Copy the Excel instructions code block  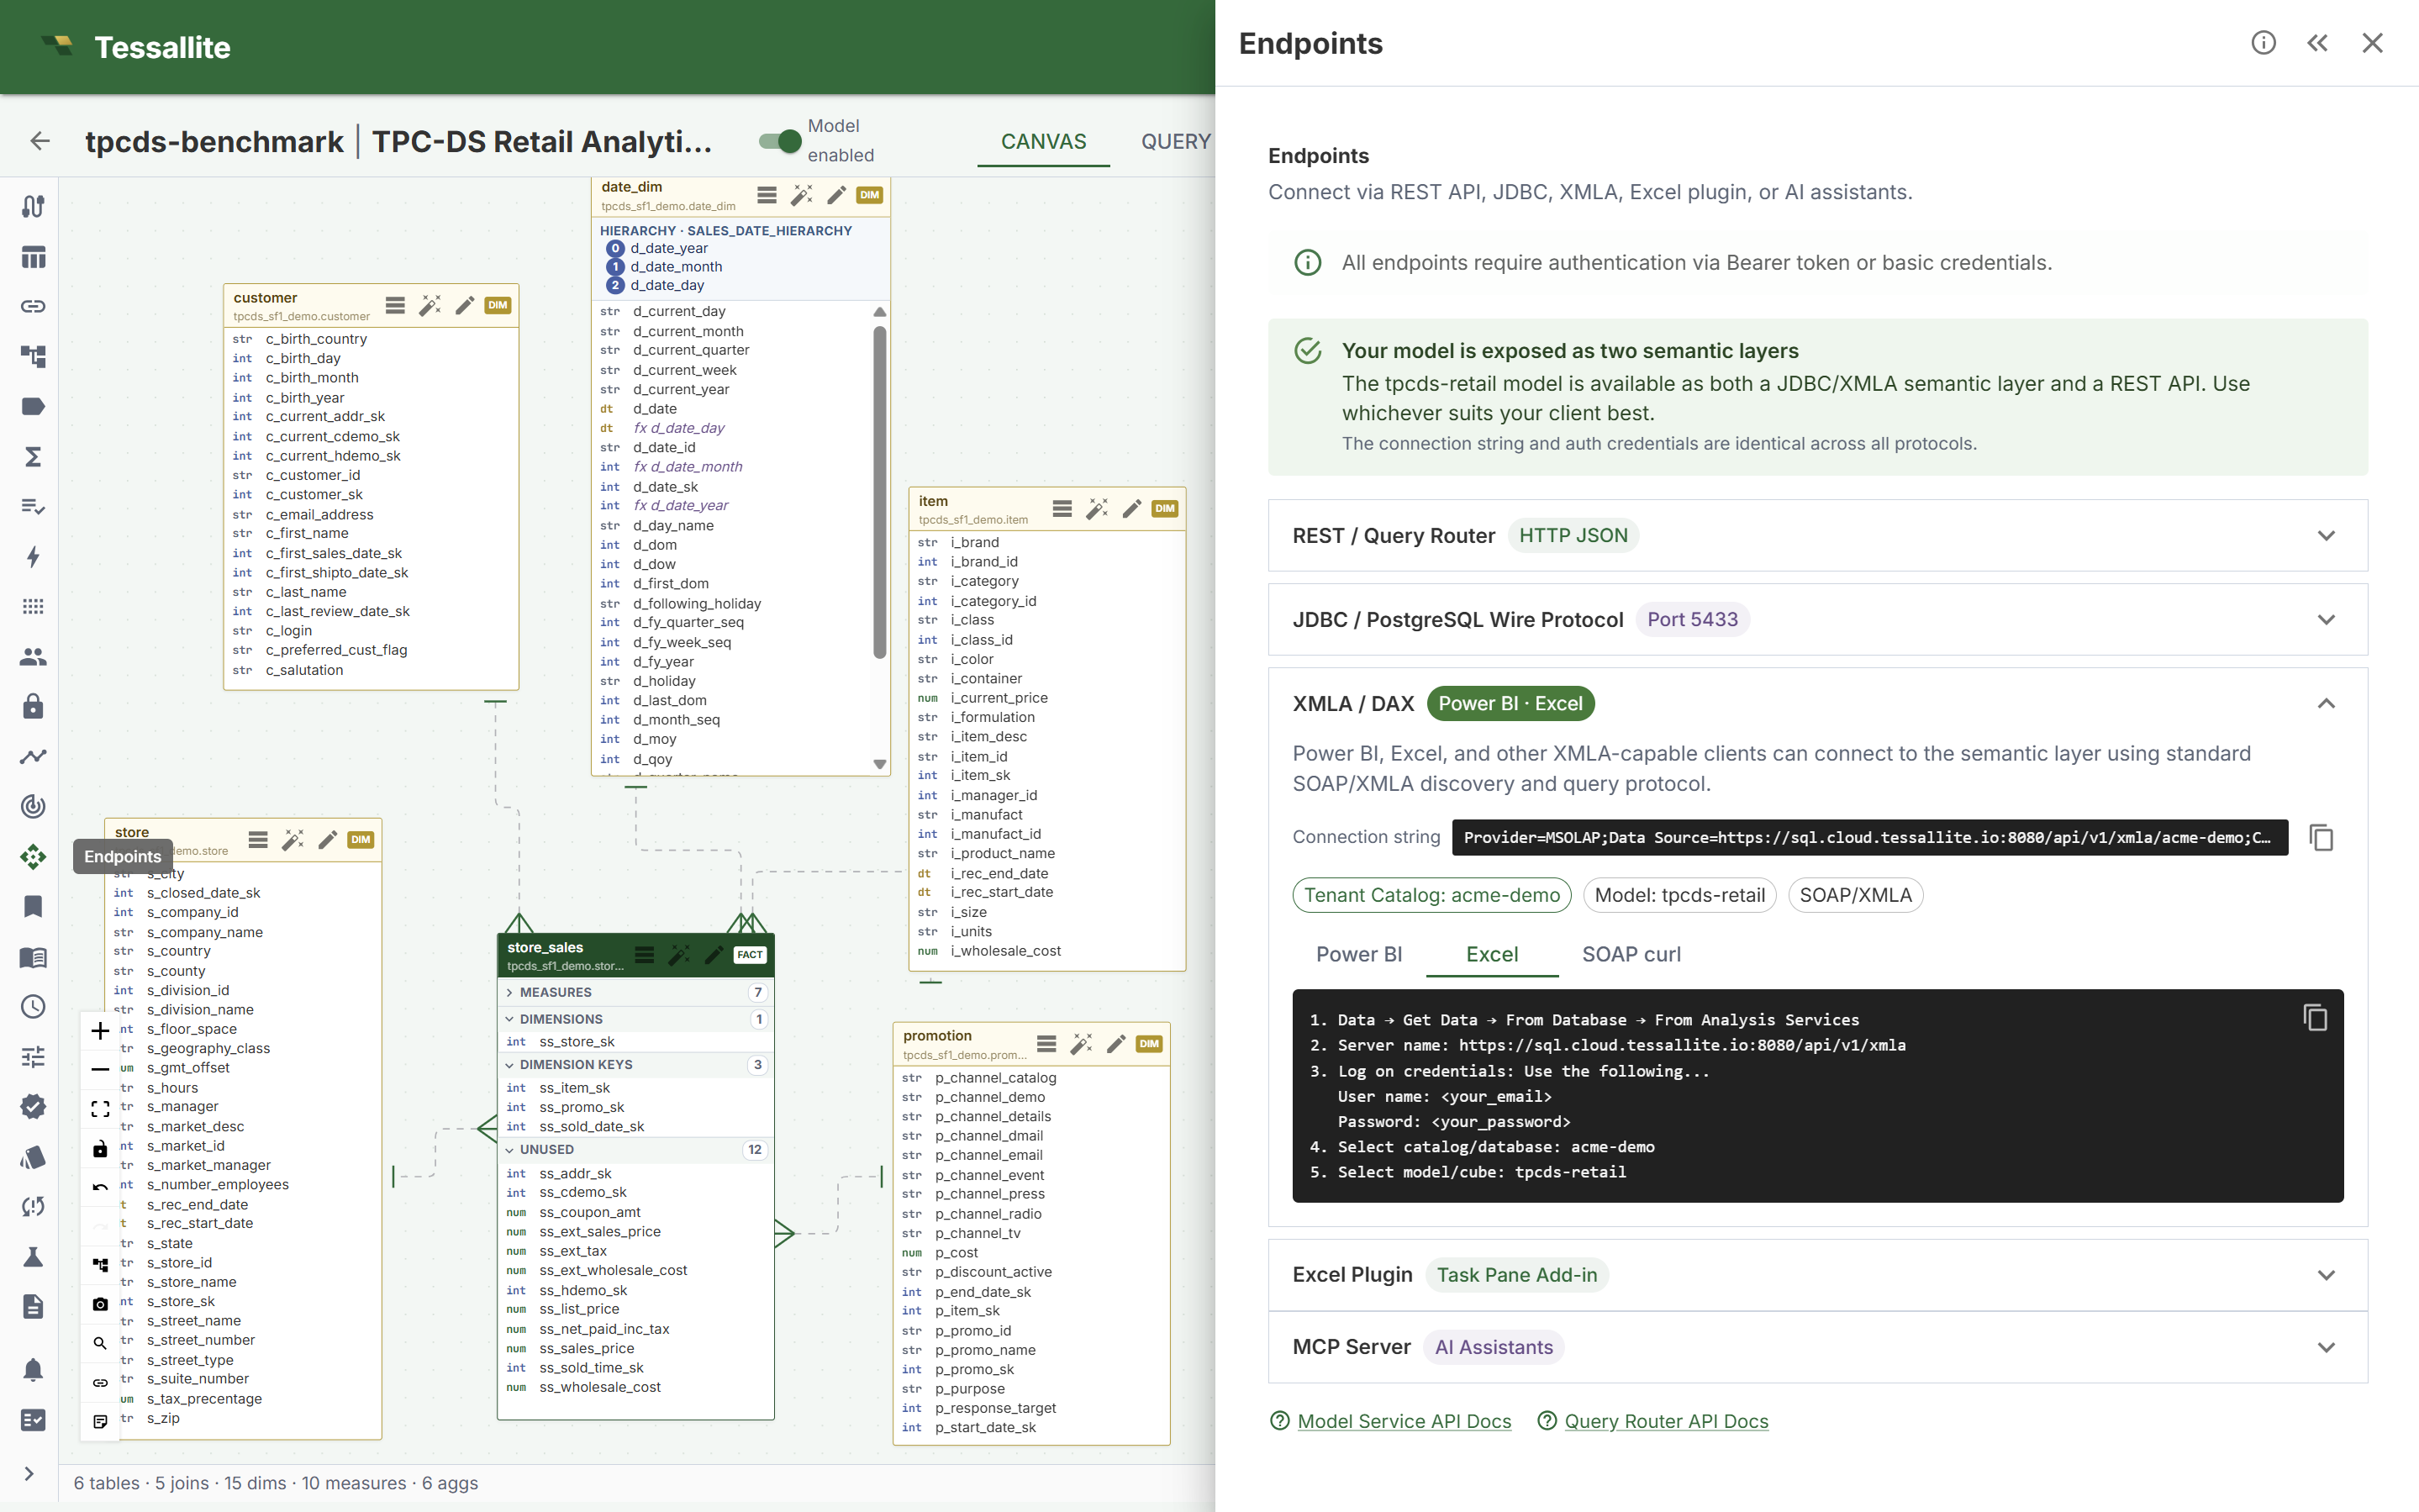[x=2315, y=1018]
